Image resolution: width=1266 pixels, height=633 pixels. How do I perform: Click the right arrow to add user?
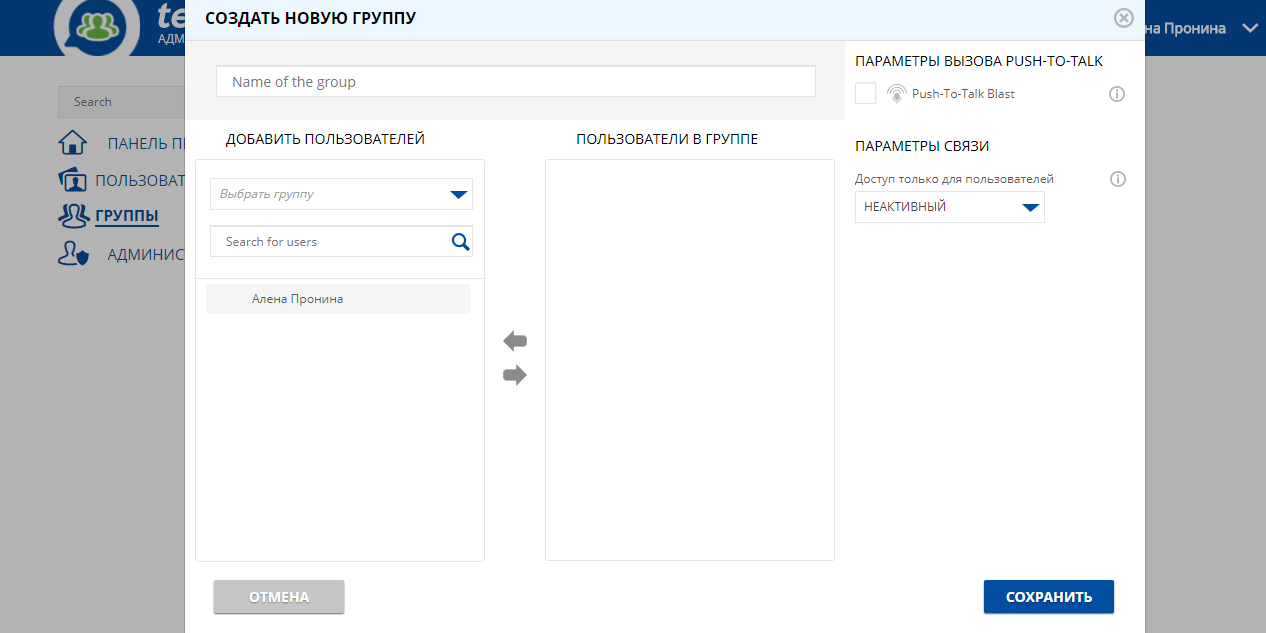(514, 376)
